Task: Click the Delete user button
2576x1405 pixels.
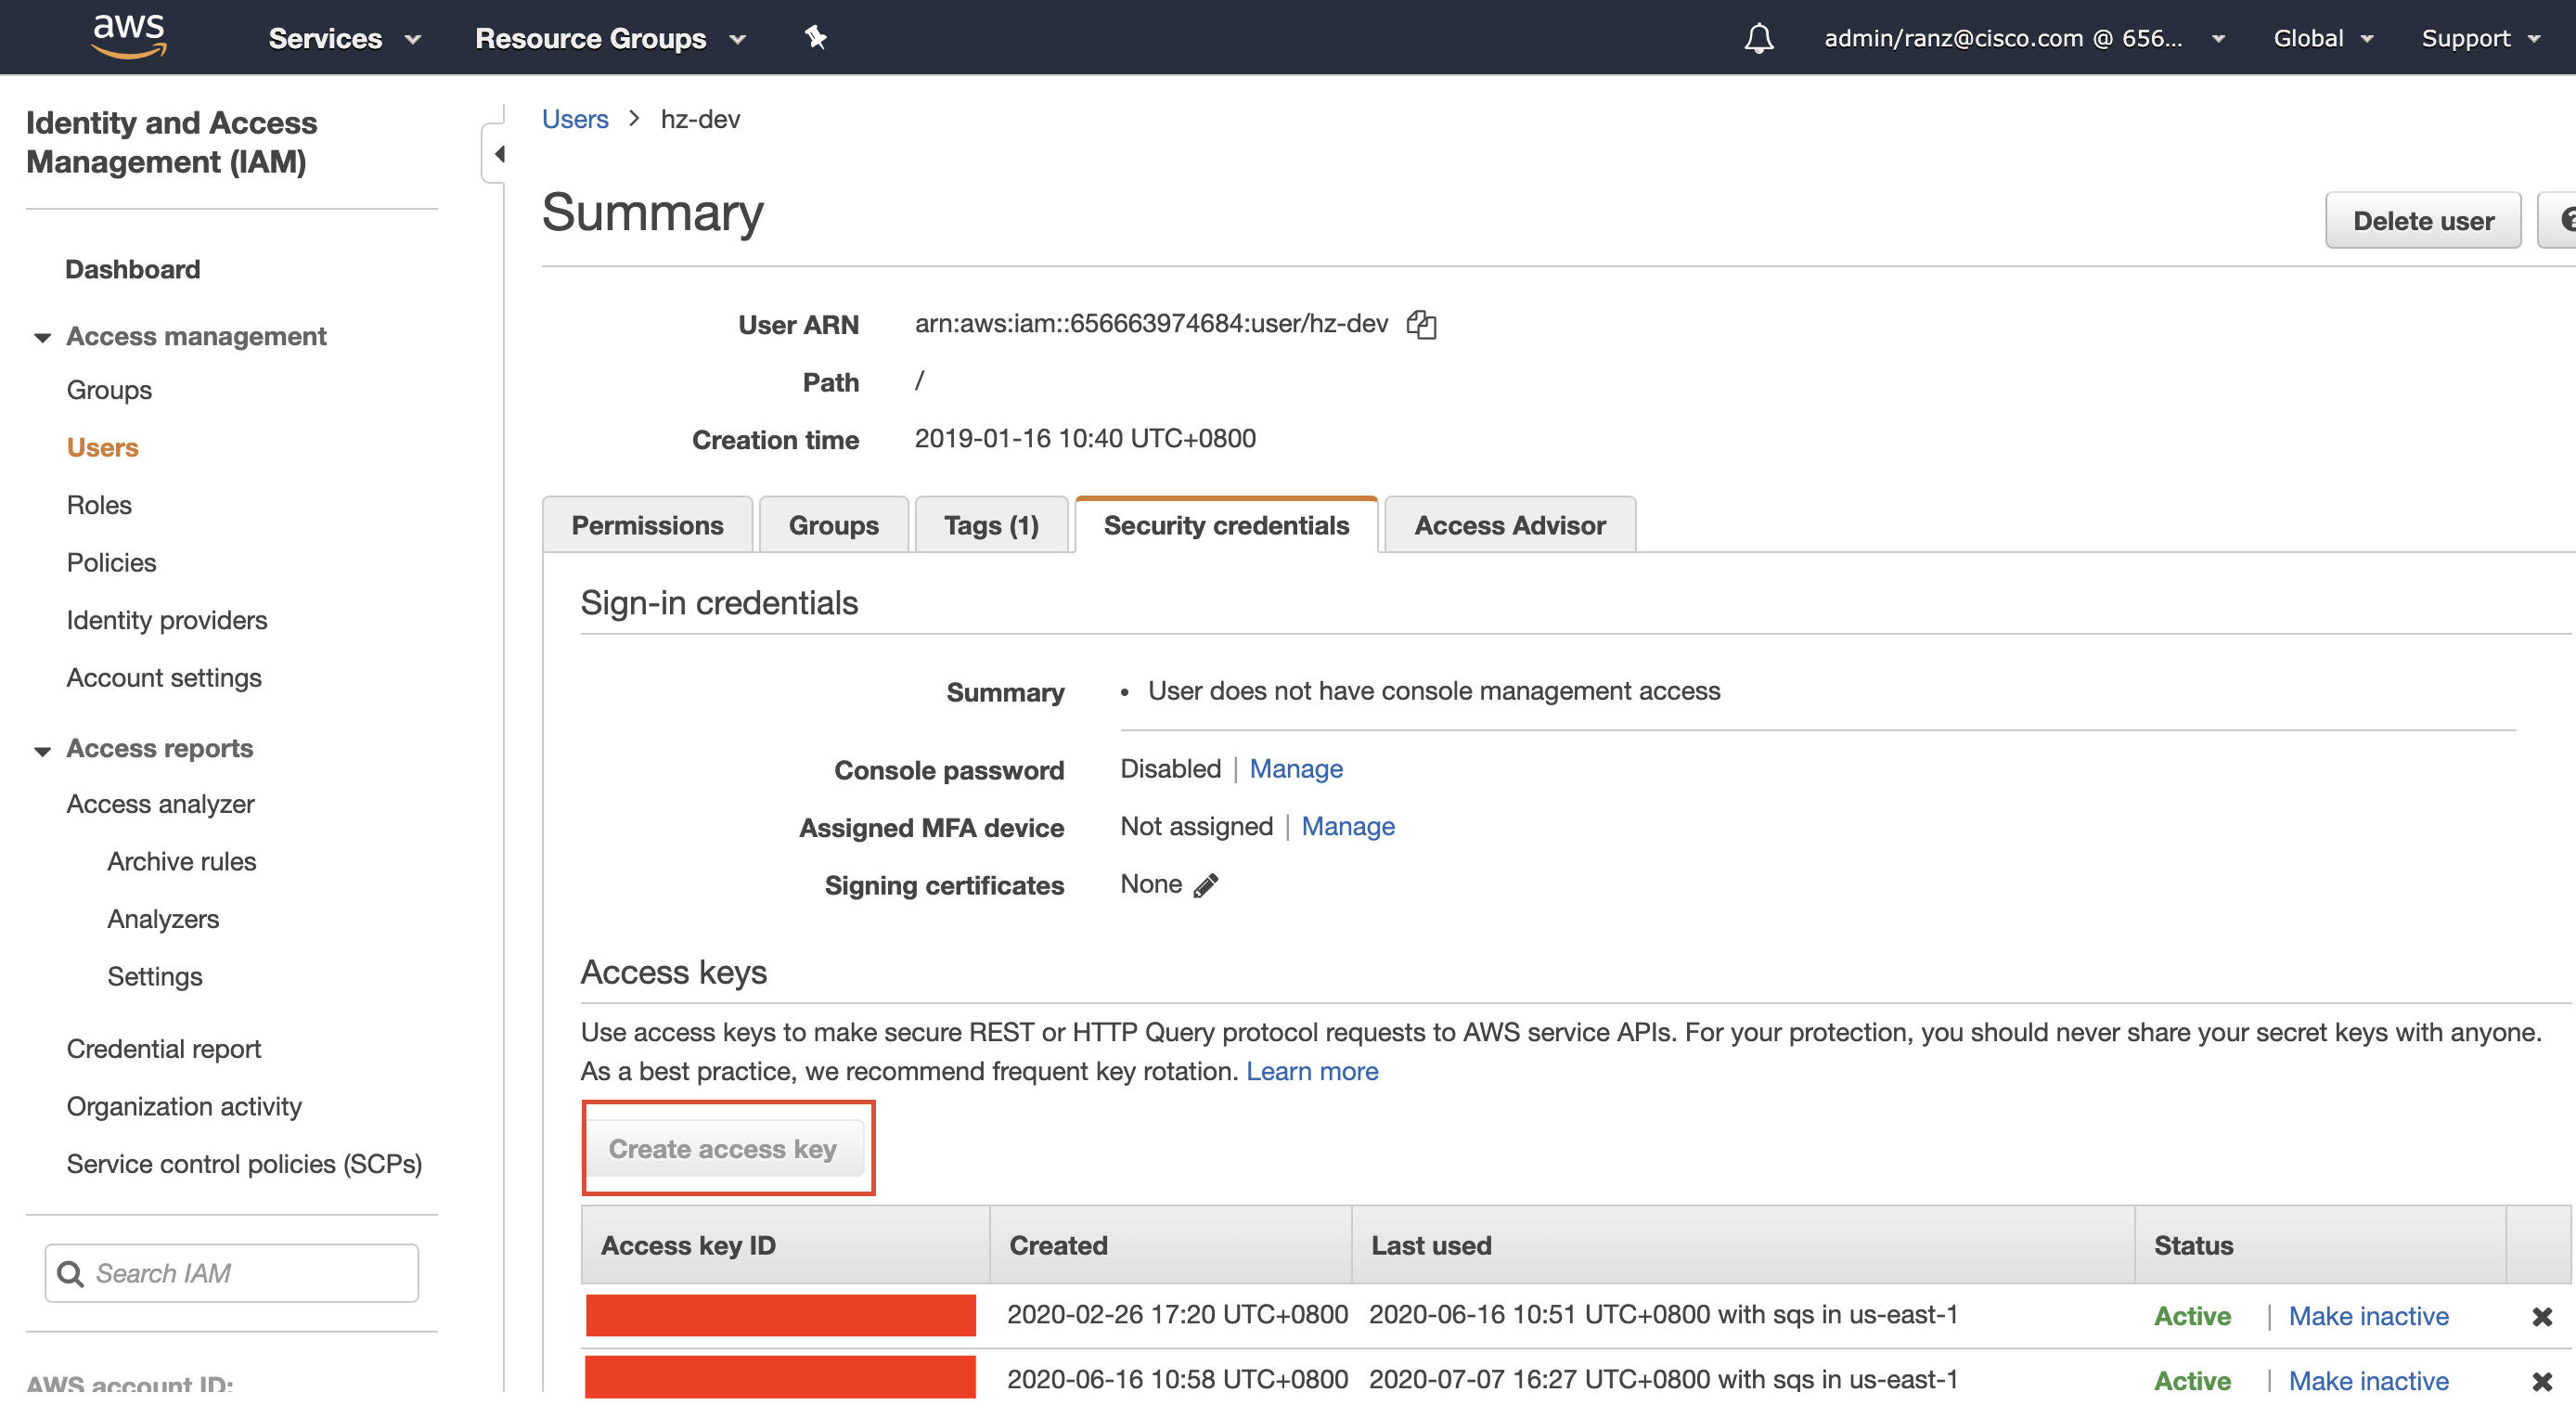Action: pyautogui.click(x=2423, y=220)
